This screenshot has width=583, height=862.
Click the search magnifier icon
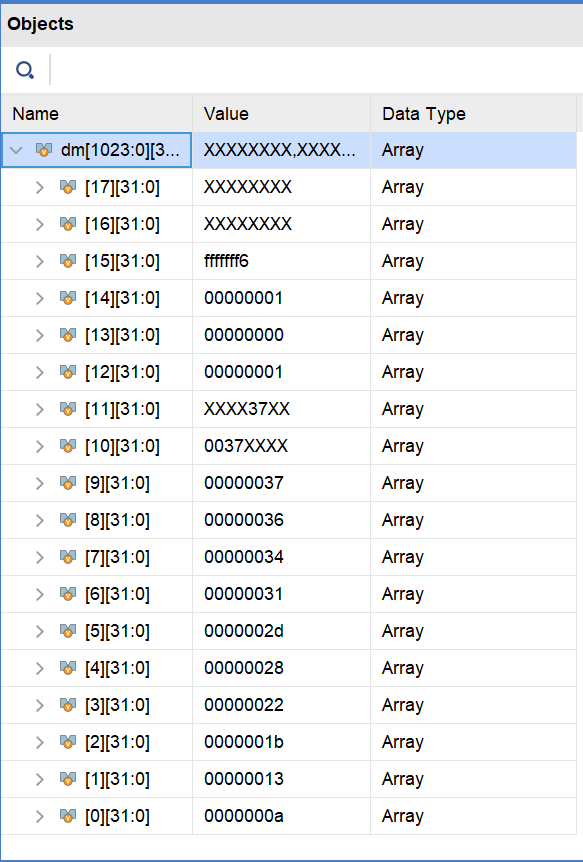(x=25, y=70)
